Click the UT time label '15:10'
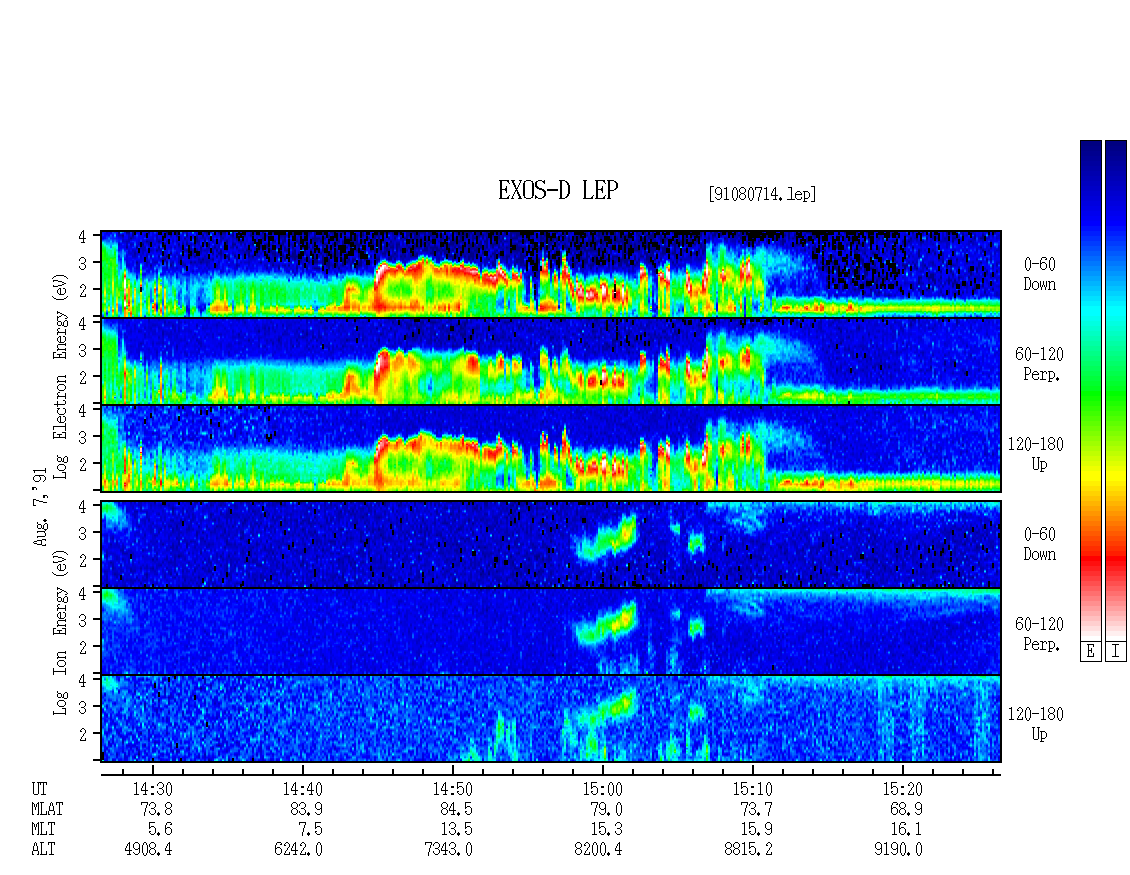Viewport: 1130px width, 875px height. 752,789
